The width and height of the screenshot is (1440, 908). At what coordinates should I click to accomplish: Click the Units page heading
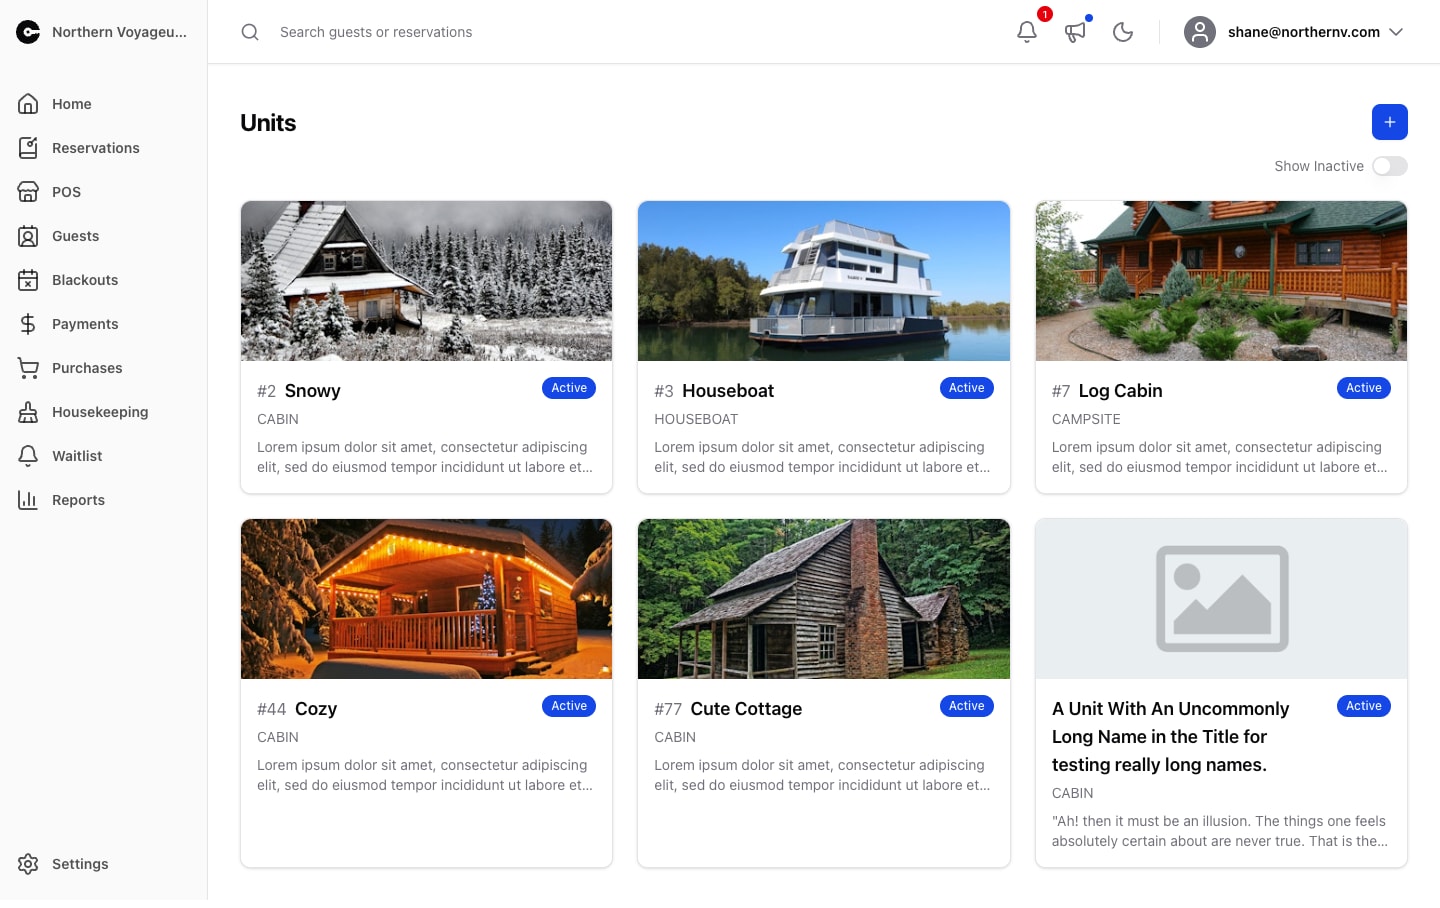268,123
